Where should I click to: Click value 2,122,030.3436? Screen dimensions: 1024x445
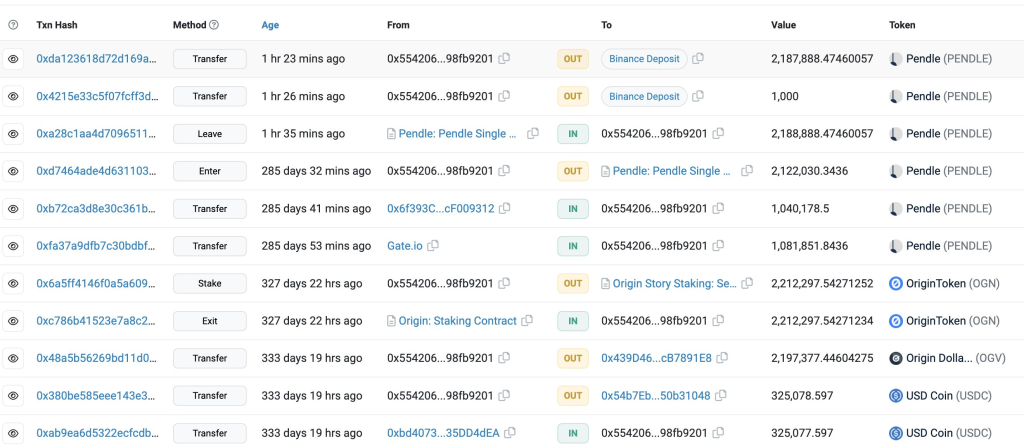click(810, 171)
